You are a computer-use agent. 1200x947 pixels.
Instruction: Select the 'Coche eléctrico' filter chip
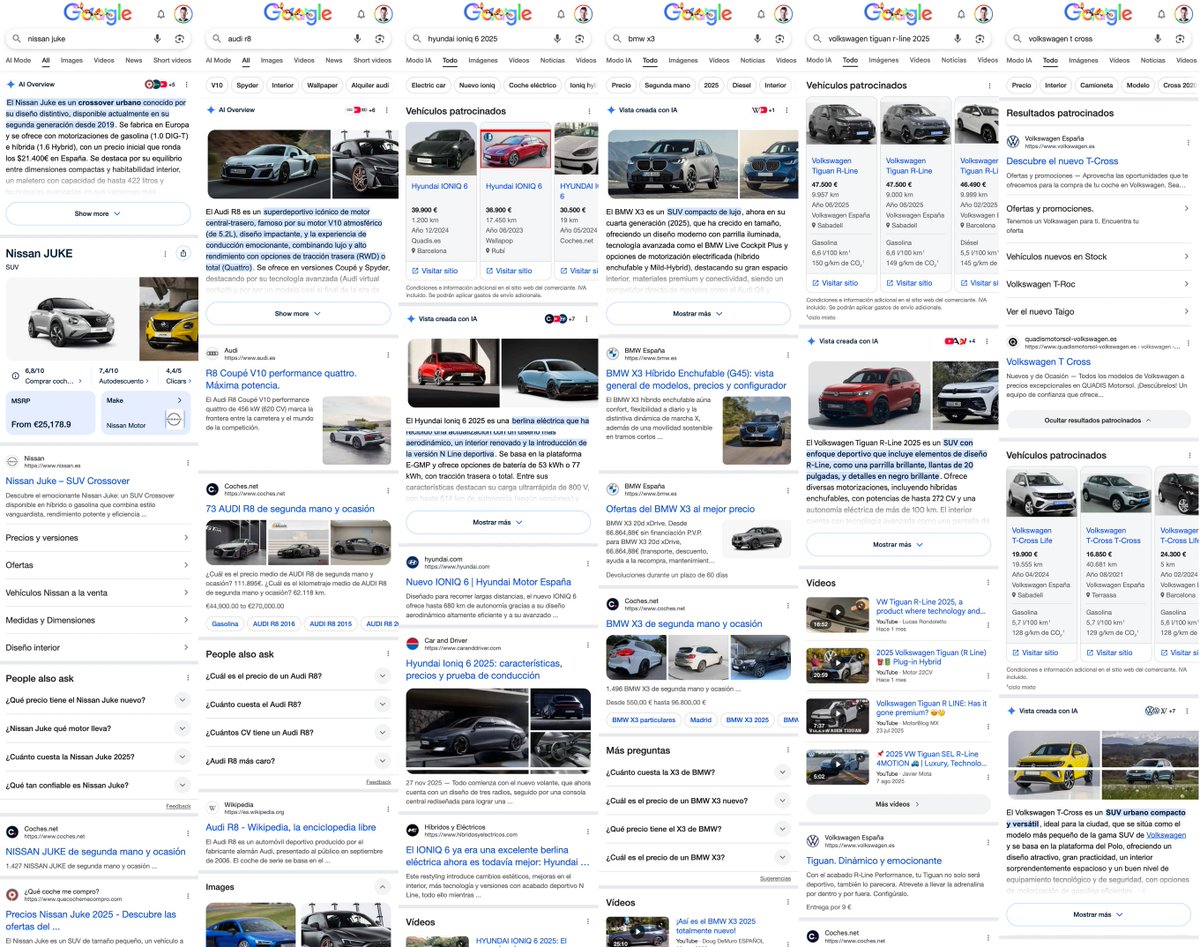pos(532,85)
